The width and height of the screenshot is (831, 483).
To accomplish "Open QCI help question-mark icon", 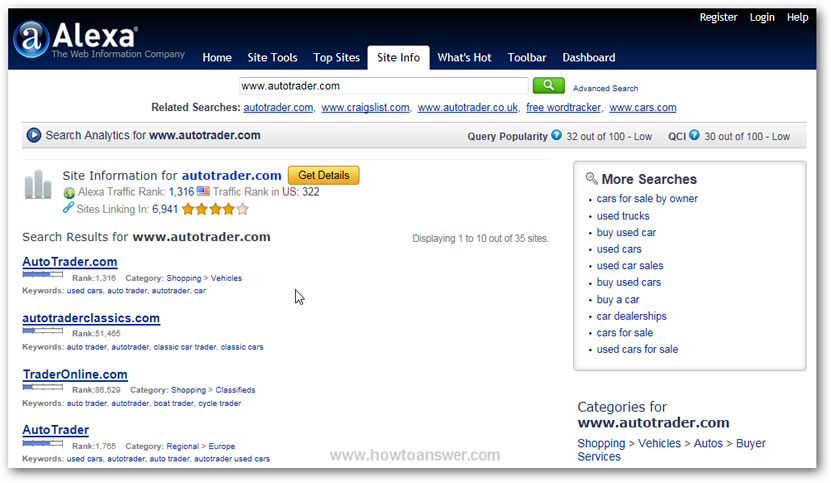I will (694, 135).
